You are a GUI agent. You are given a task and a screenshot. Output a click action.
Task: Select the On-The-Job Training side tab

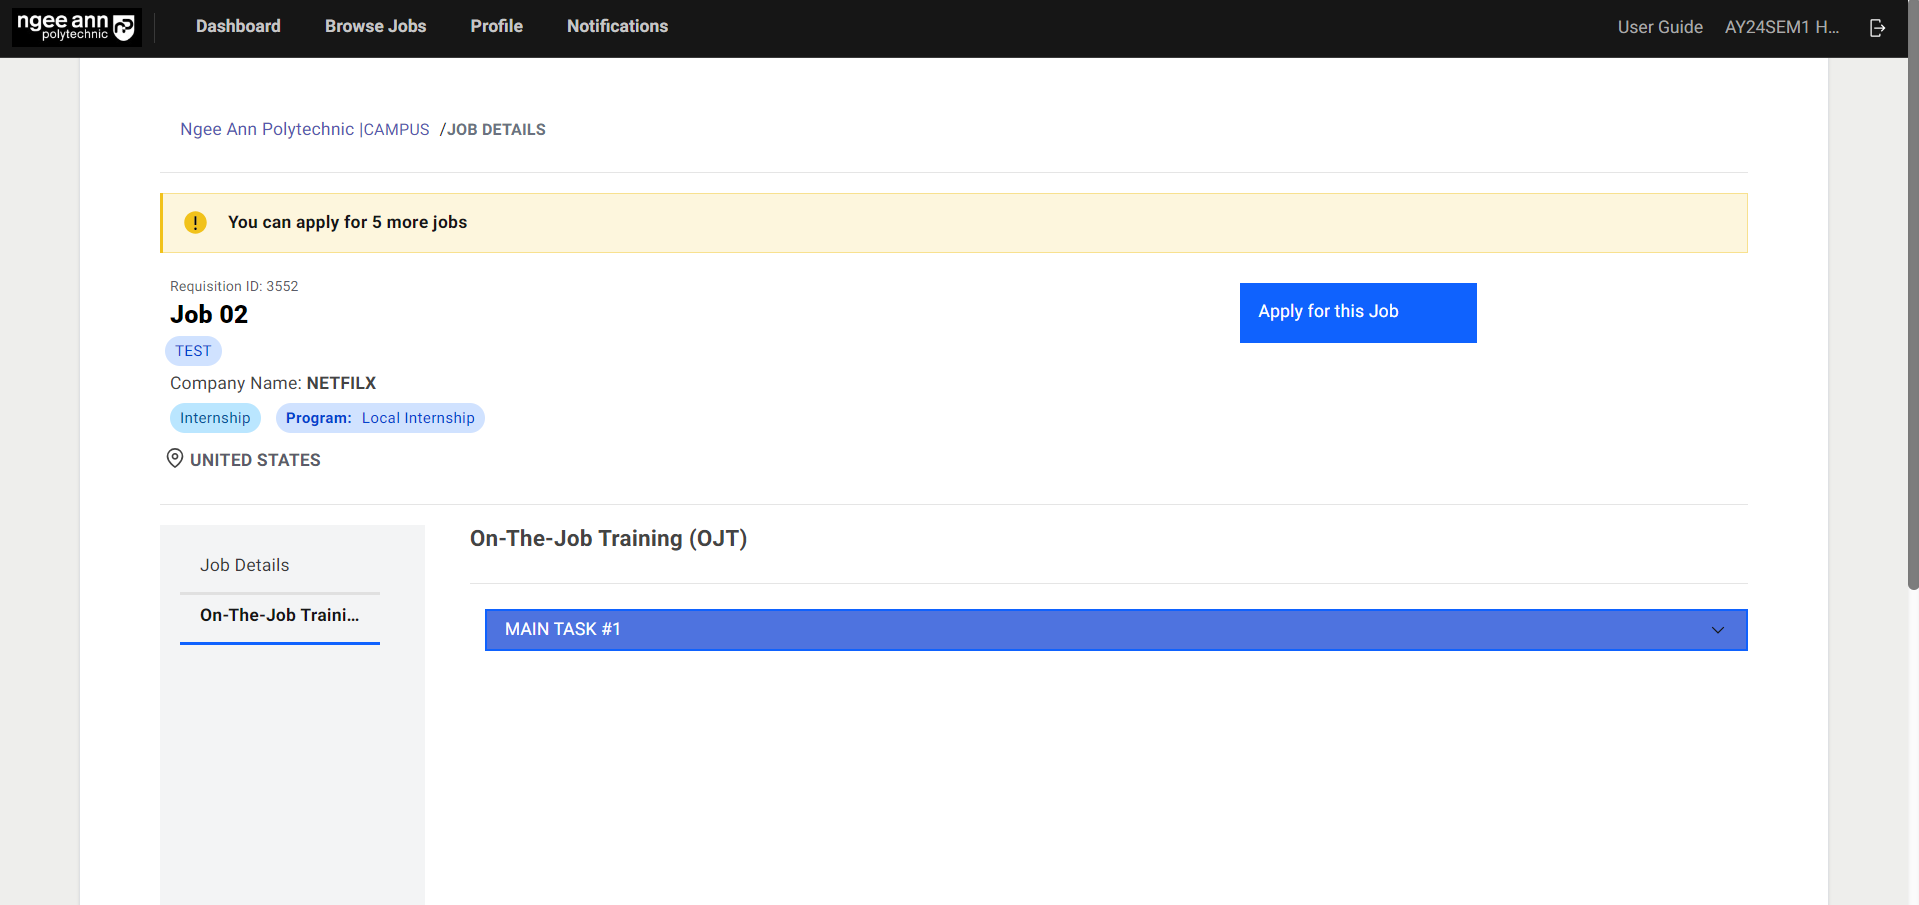click(x=279, y=615)
